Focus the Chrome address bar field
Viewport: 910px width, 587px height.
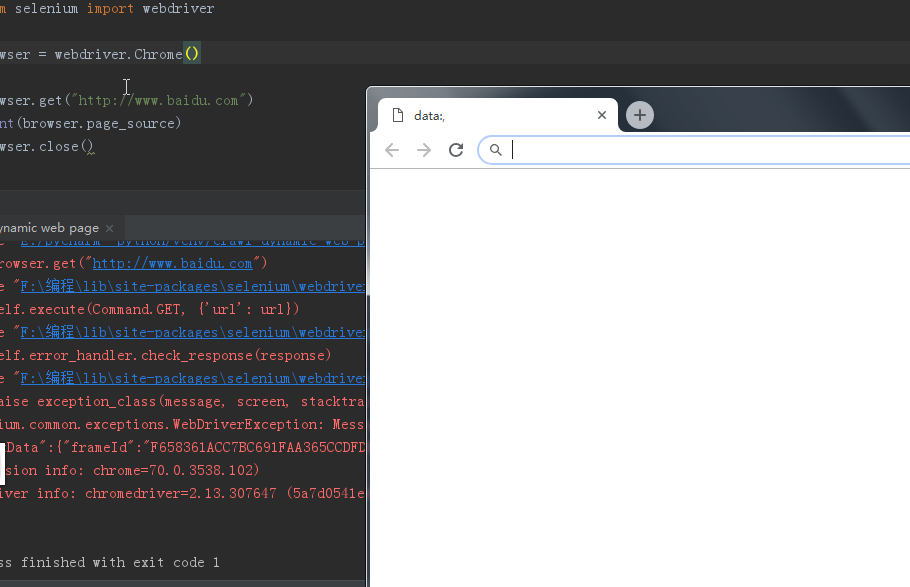pyautogui.click(x=696, y=150)
